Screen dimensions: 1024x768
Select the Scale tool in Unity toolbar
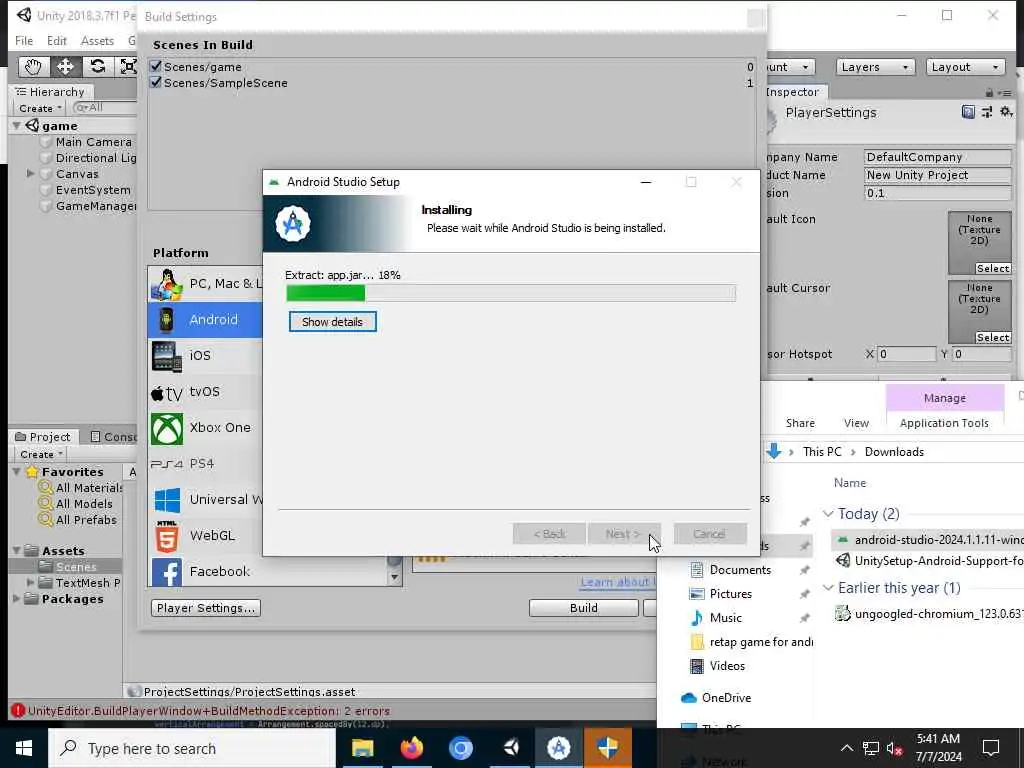coord(127,67)
